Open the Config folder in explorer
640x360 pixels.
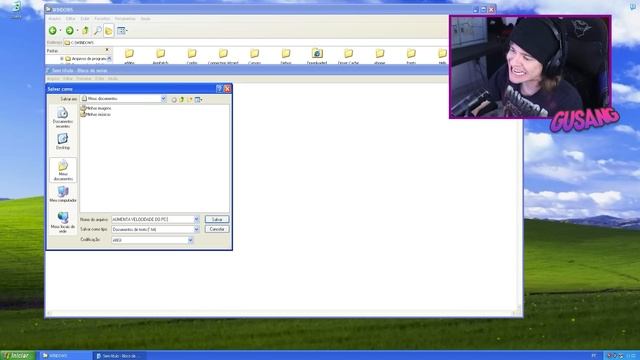click(x=192, y=56)
